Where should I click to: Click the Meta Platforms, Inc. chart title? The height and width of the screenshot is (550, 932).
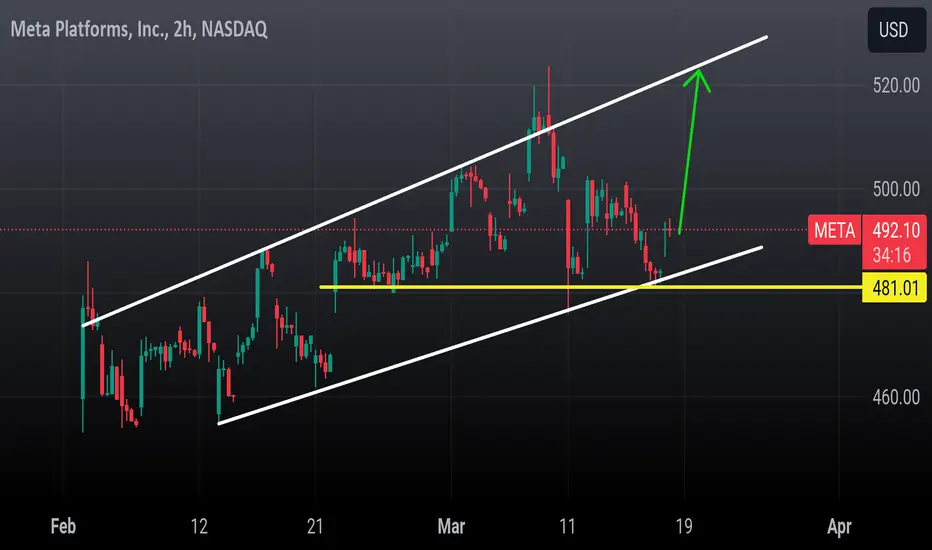(138, 29)
